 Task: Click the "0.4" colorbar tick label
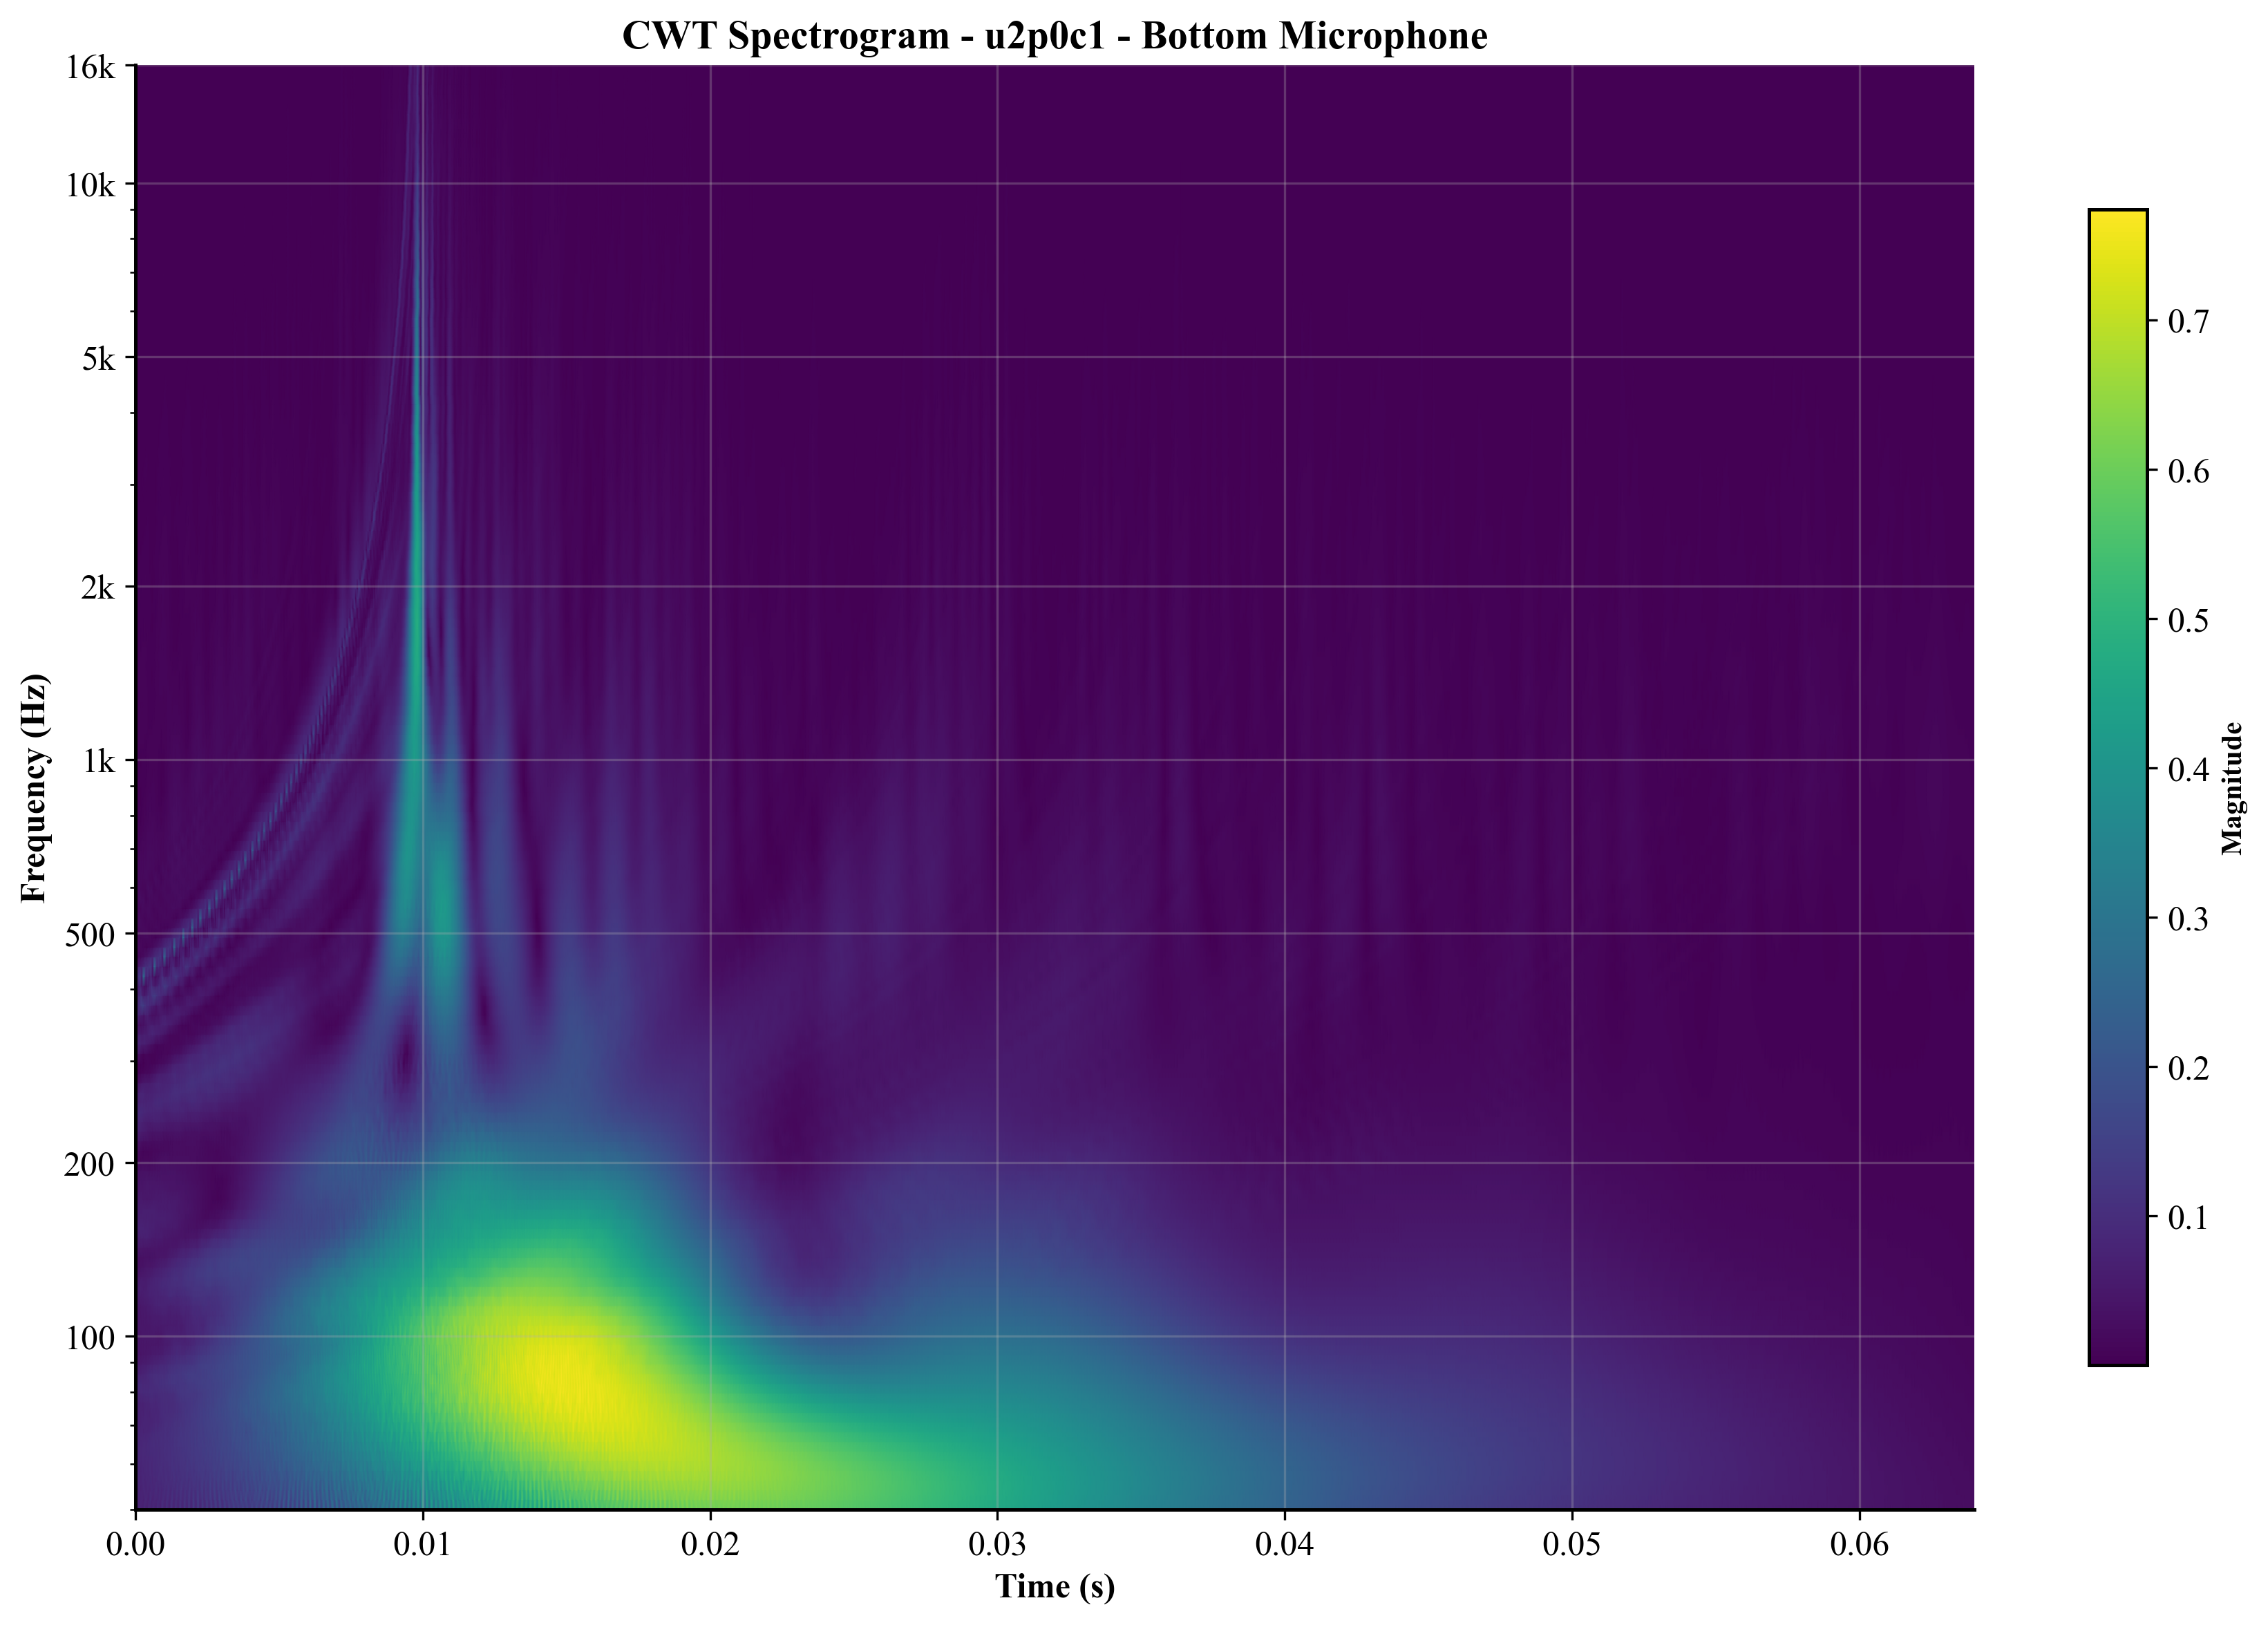[2188, 769]
